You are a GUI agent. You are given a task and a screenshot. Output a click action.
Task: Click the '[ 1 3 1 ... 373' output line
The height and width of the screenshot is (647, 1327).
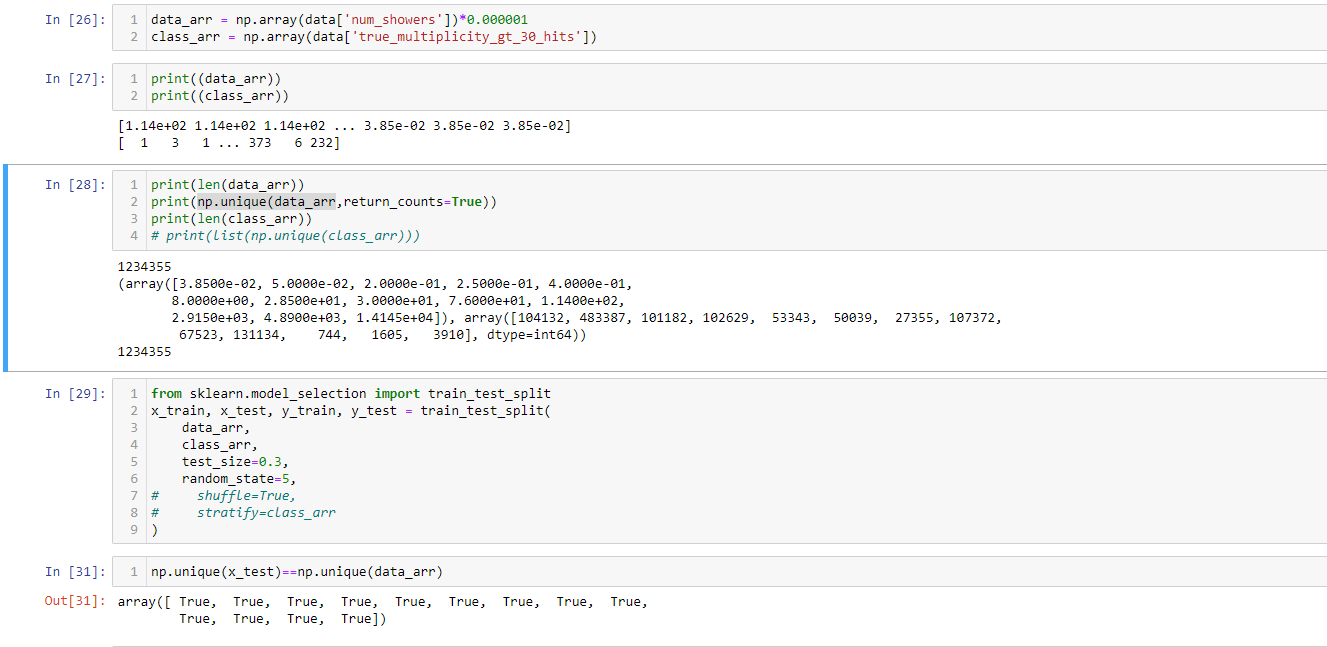(x=229, y=143)
